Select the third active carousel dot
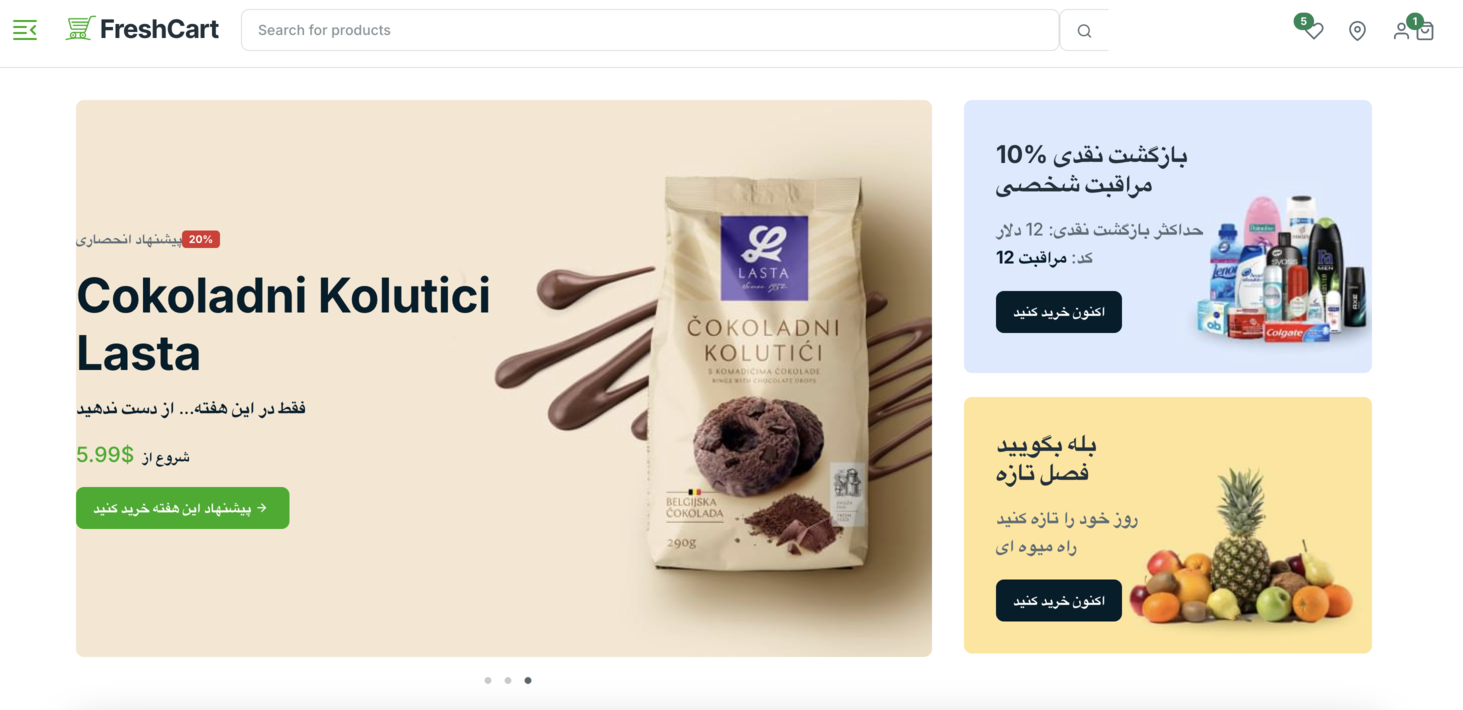Image resolution: width=1463 pixels, height=710 pixels. [528, 680]
